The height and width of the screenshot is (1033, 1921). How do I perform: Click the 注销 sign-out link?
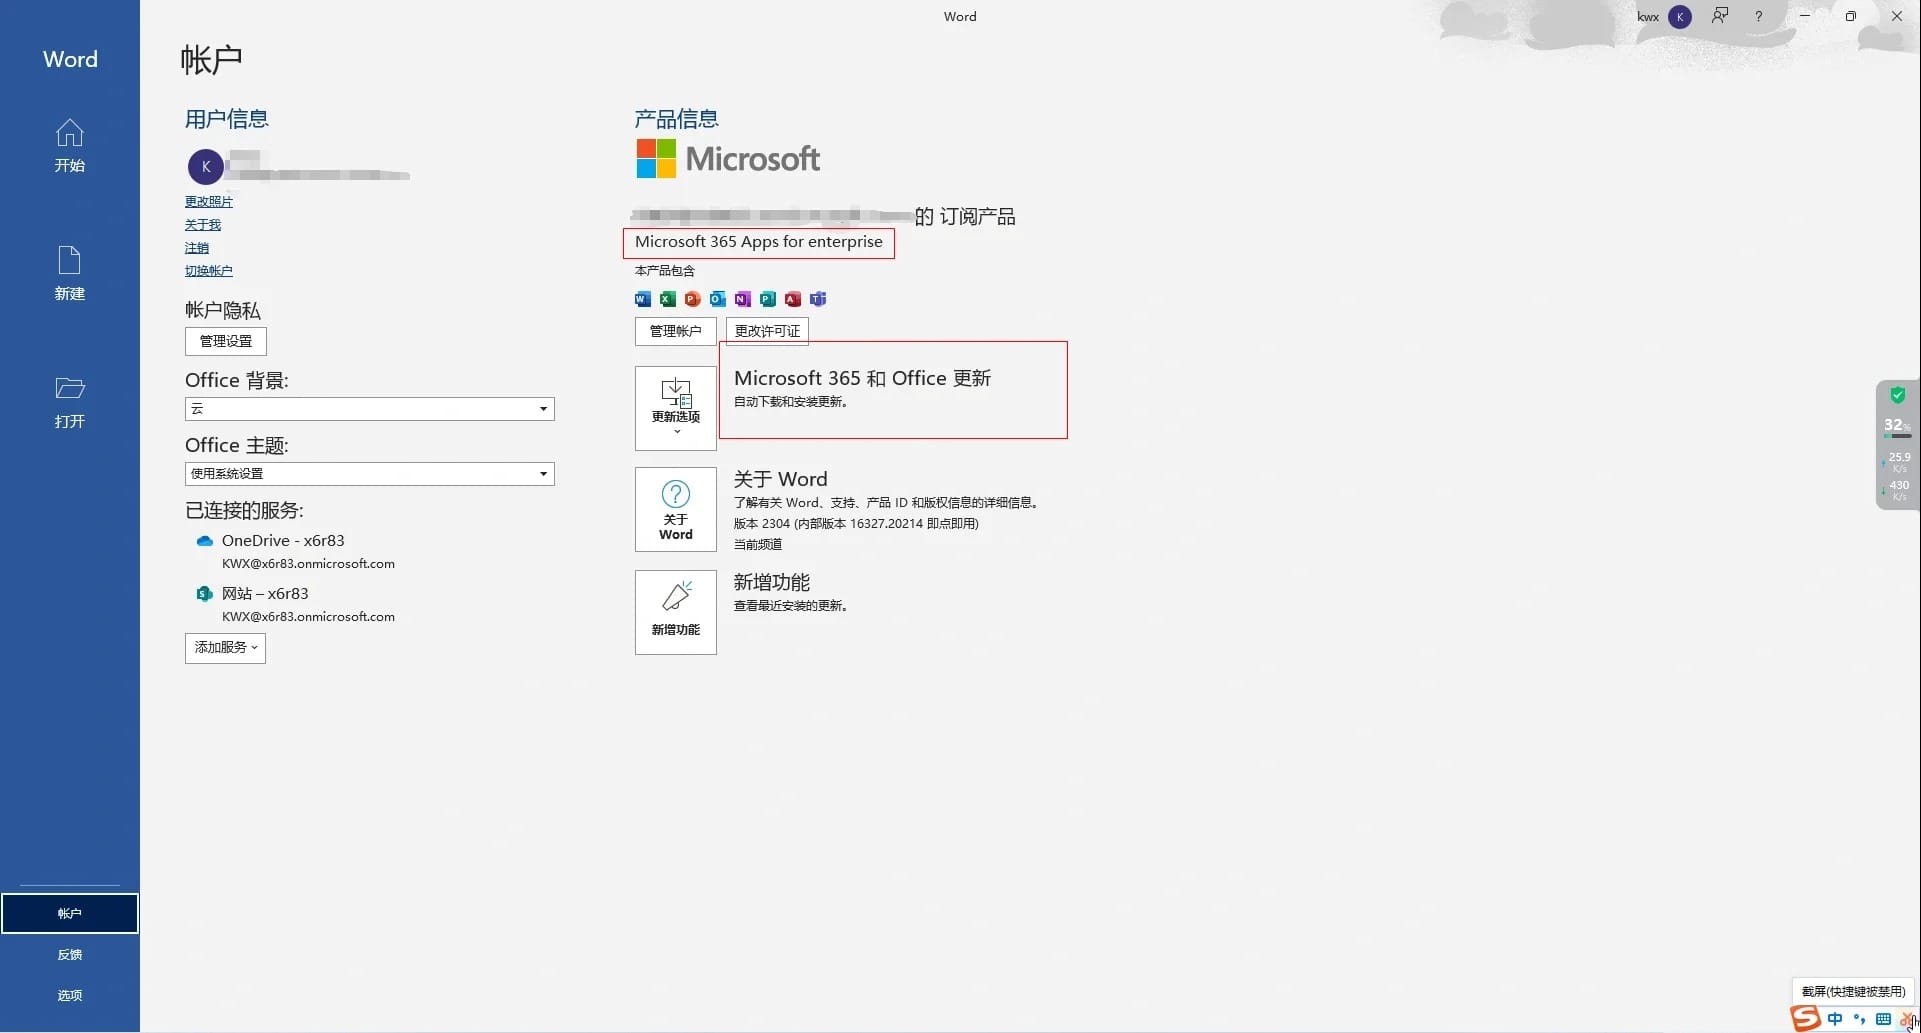coord(197,248)
